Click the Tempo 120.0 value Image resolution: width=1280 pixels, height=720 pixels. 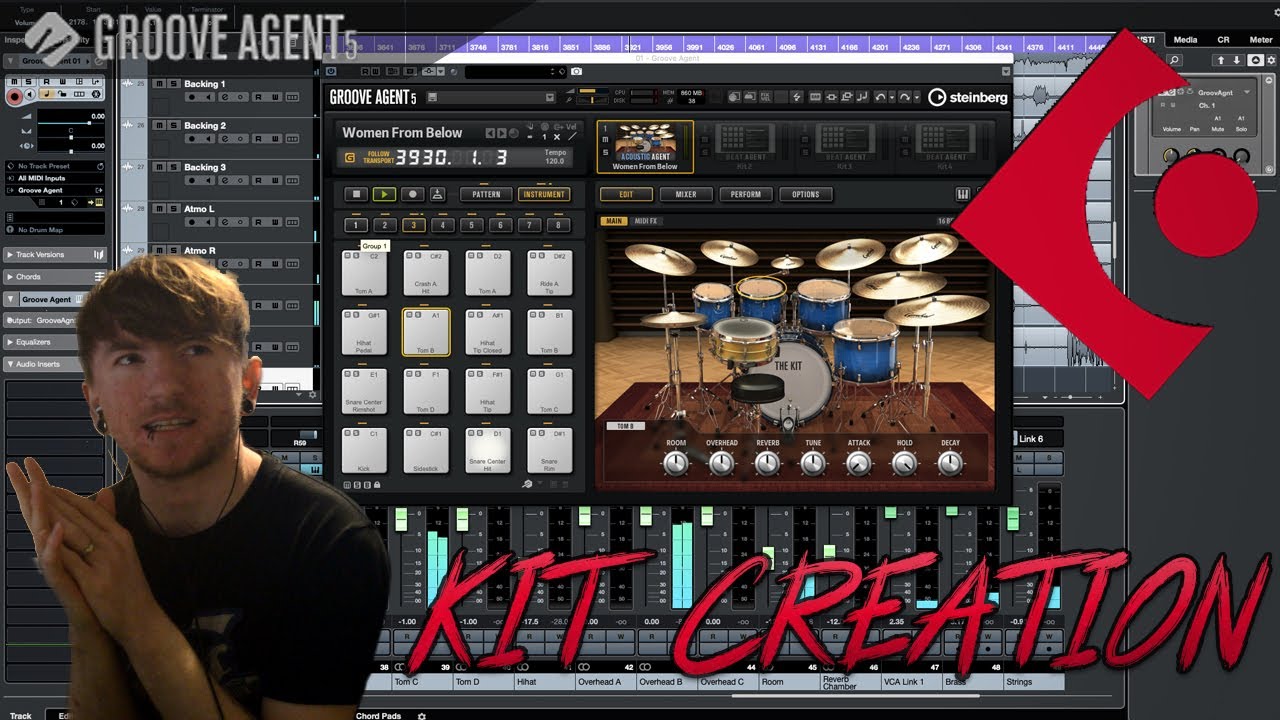[553, 160]
